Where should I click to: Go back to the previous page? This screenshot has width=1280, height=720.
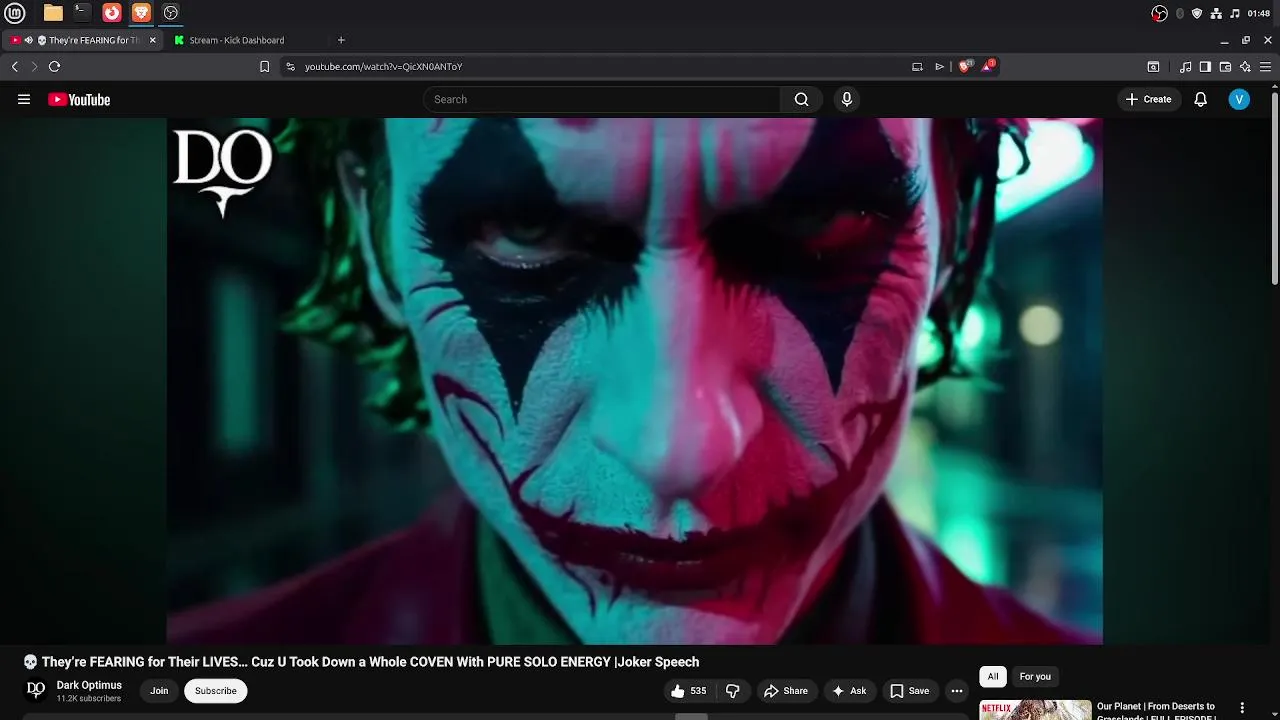click(15, 67)
